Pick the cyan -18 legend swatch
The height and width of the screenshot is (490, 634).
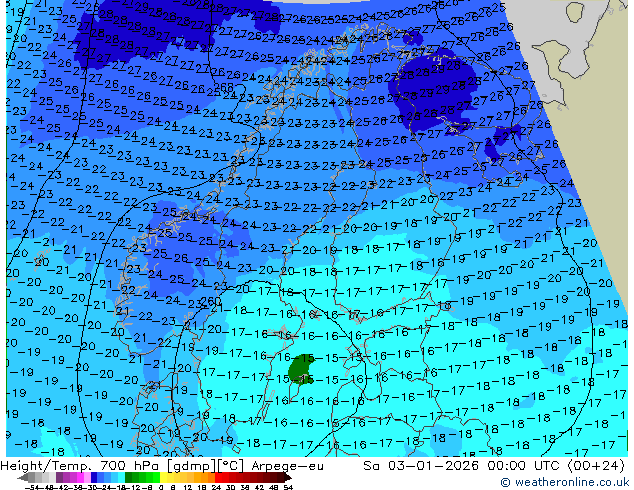tap(122, 477)
